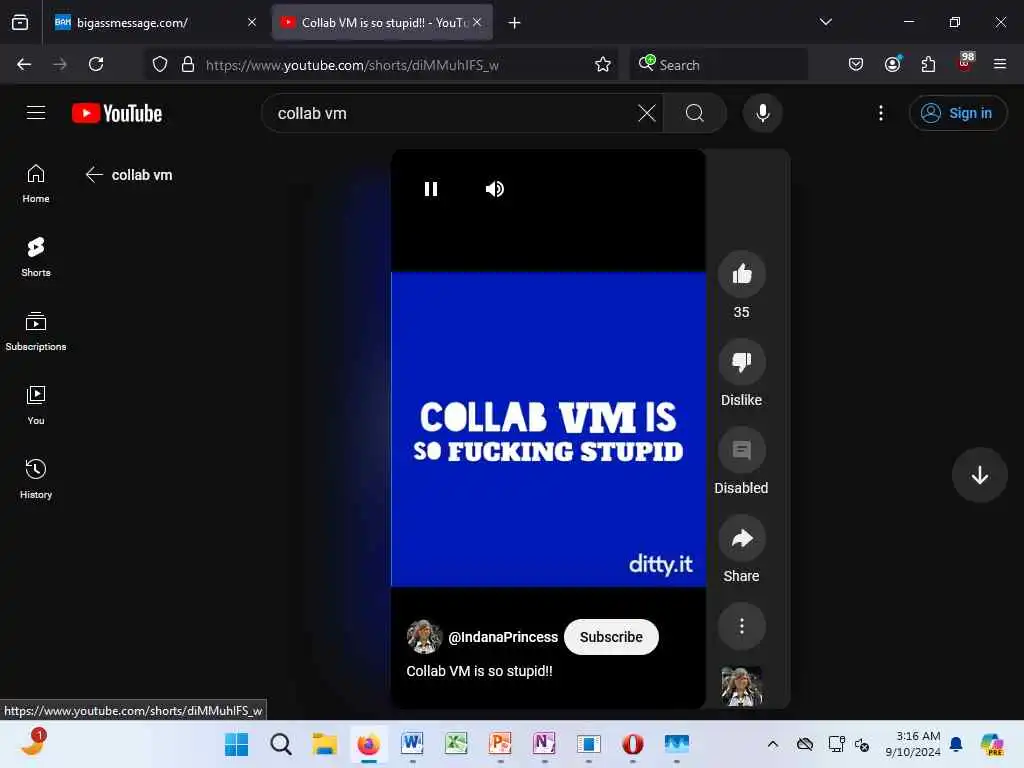Sign in to YouTube
The image size is (1024, 768).
[x=957, y=113]
